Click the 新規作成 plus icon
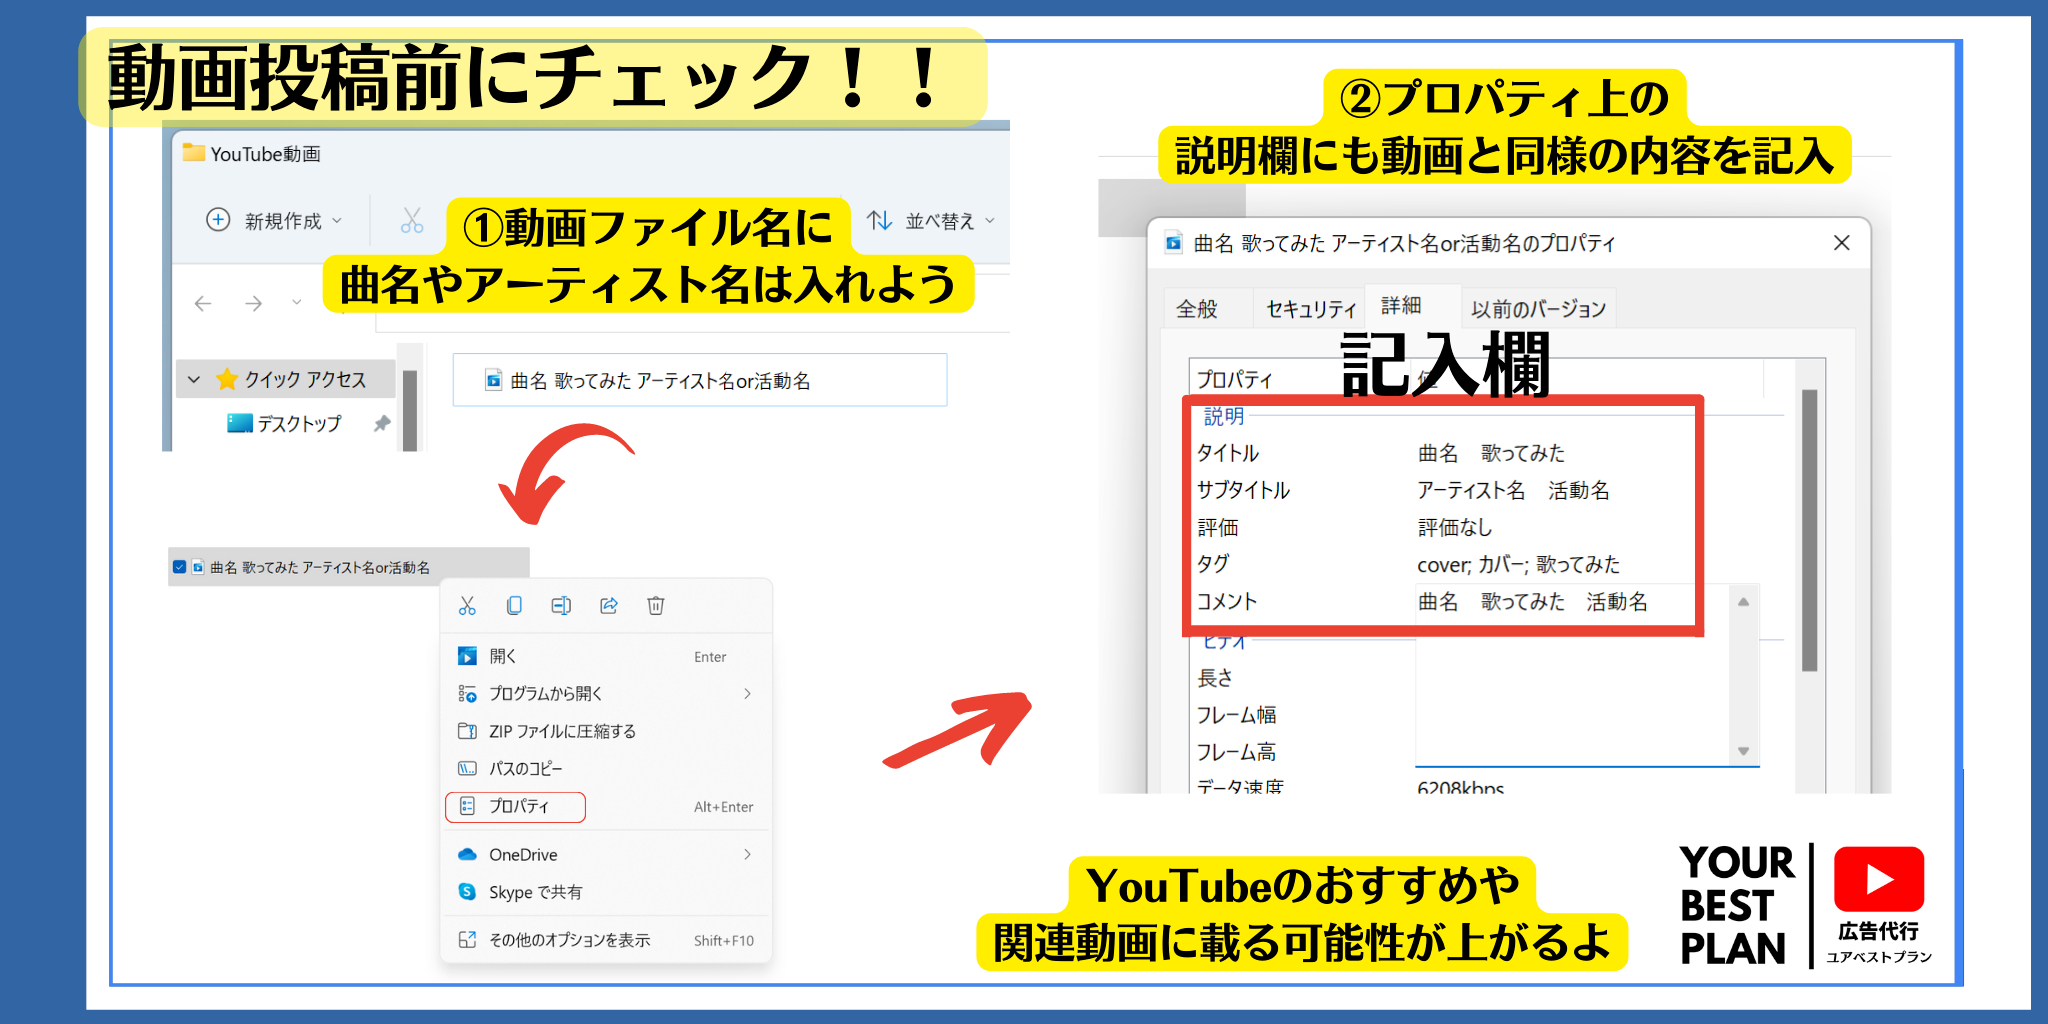 tap(218, 220)
